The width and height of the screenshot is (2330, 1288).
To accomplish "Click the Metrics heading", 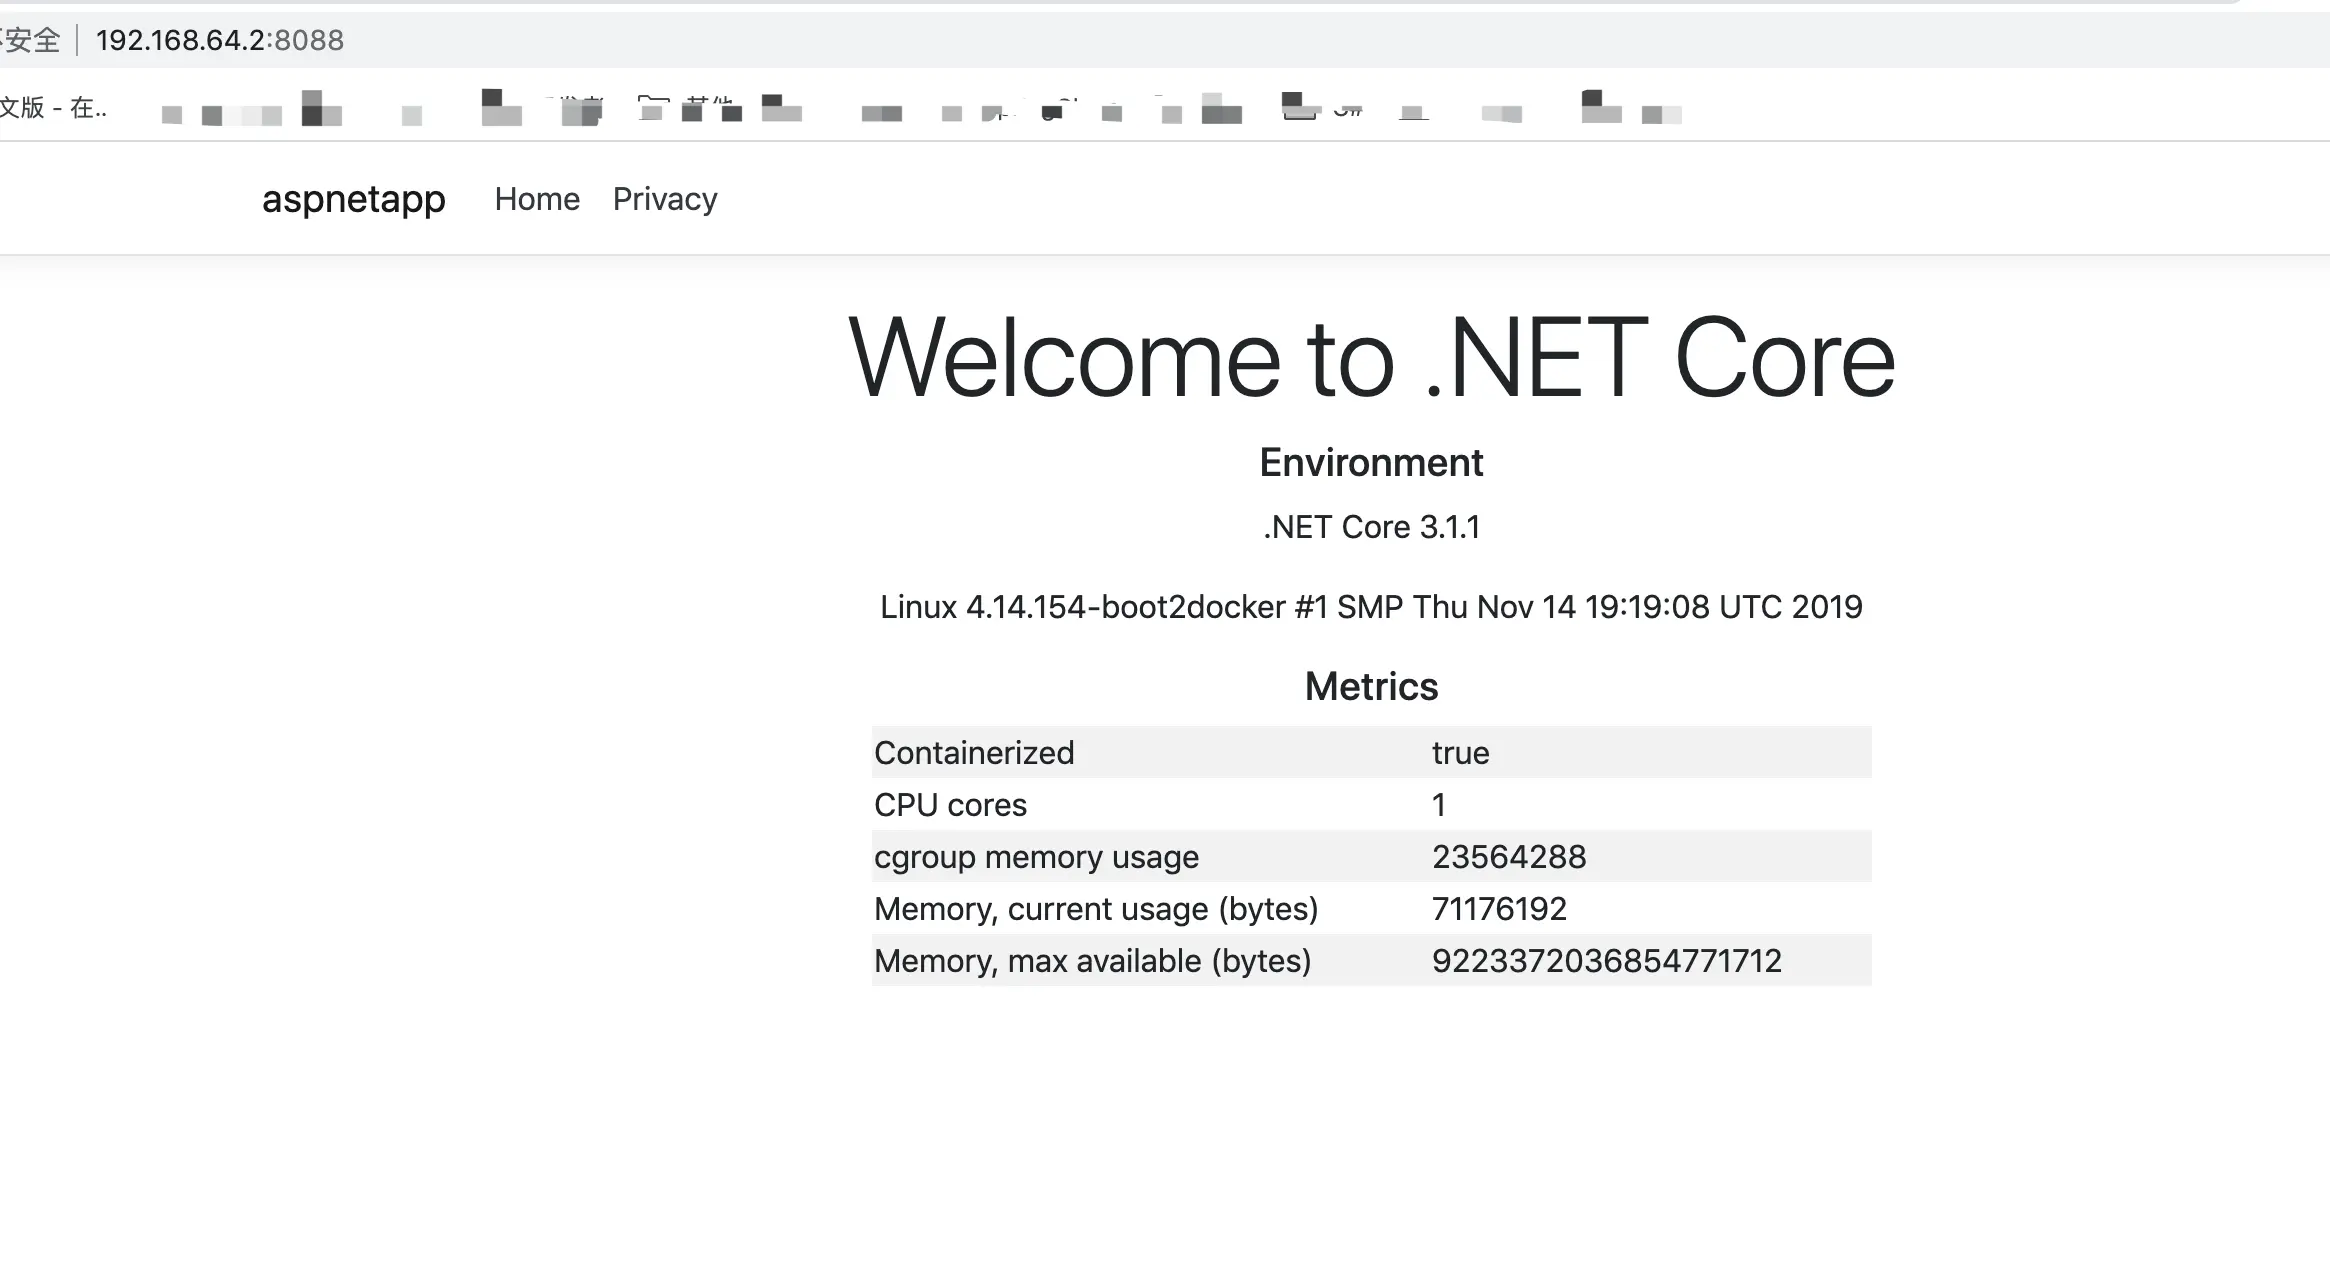I will (x=1371, y=687).
